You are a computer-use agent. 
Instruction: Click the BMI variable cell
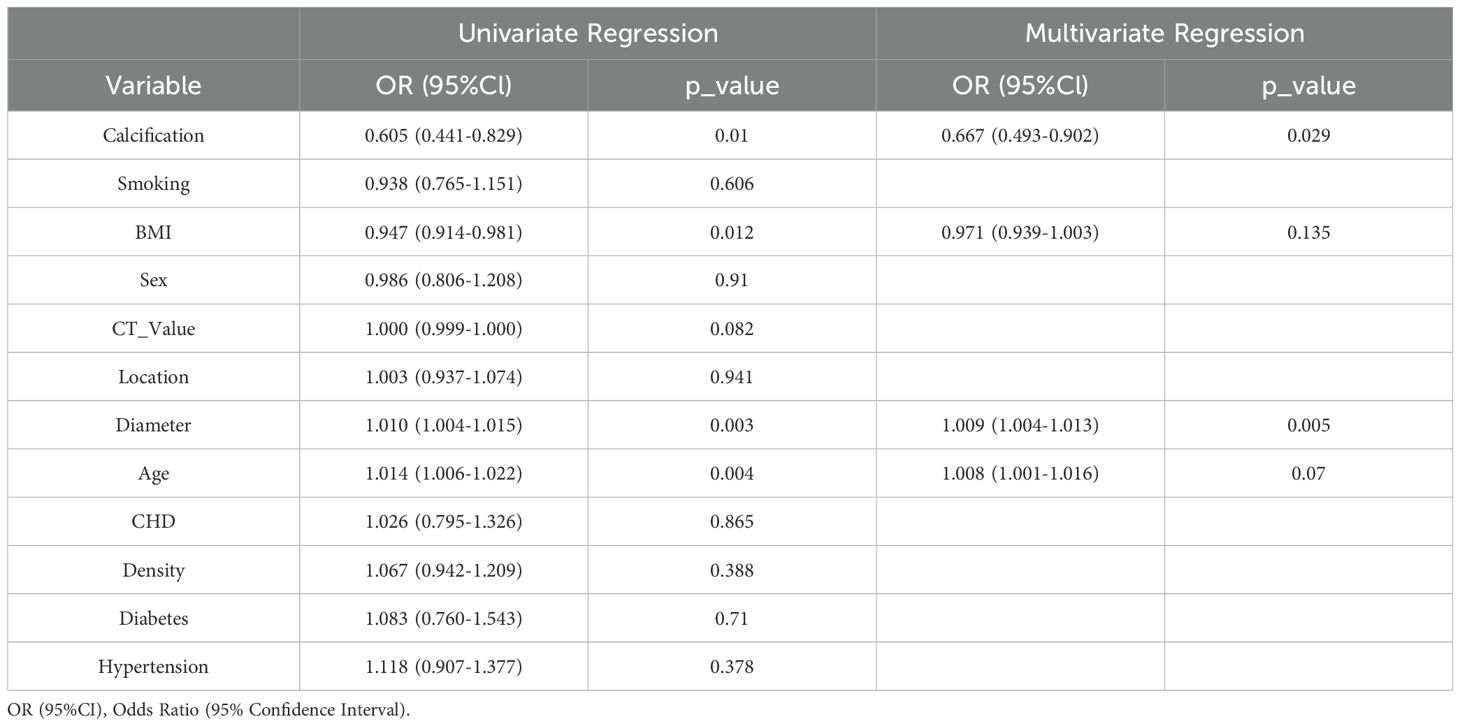[153, 232]
